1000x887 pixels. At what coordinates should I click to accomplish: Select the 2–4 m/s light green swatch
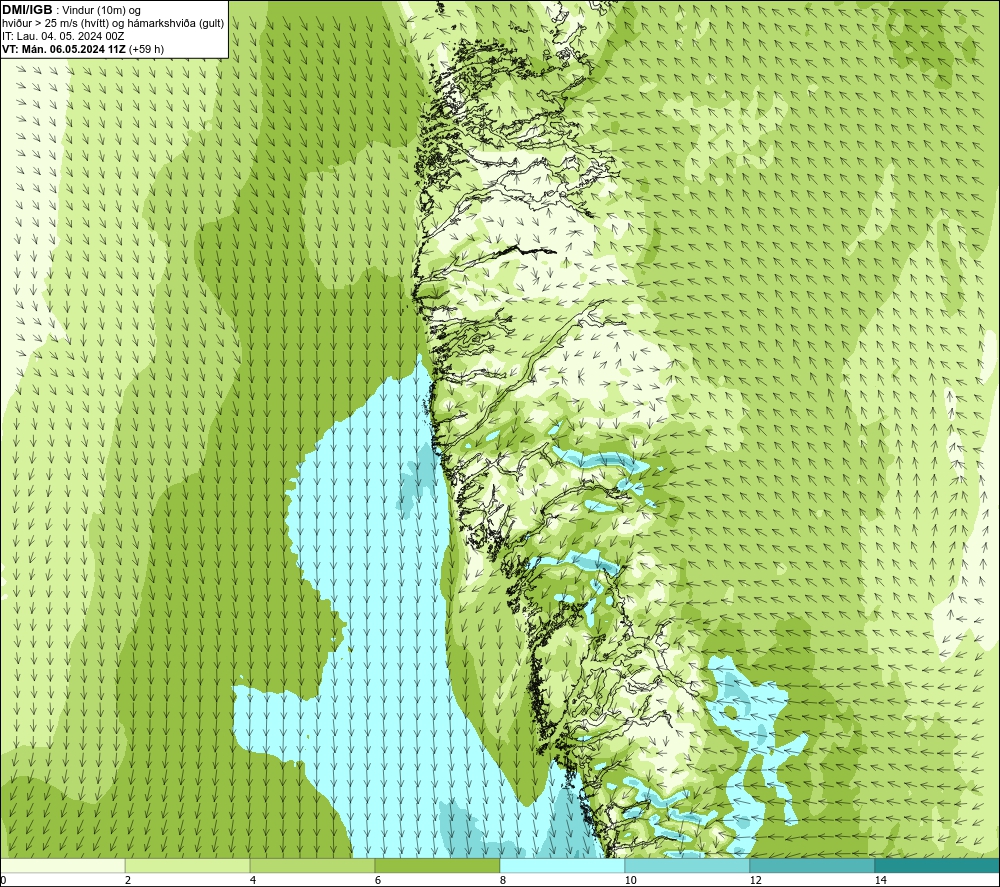click(x=188, y=865)
